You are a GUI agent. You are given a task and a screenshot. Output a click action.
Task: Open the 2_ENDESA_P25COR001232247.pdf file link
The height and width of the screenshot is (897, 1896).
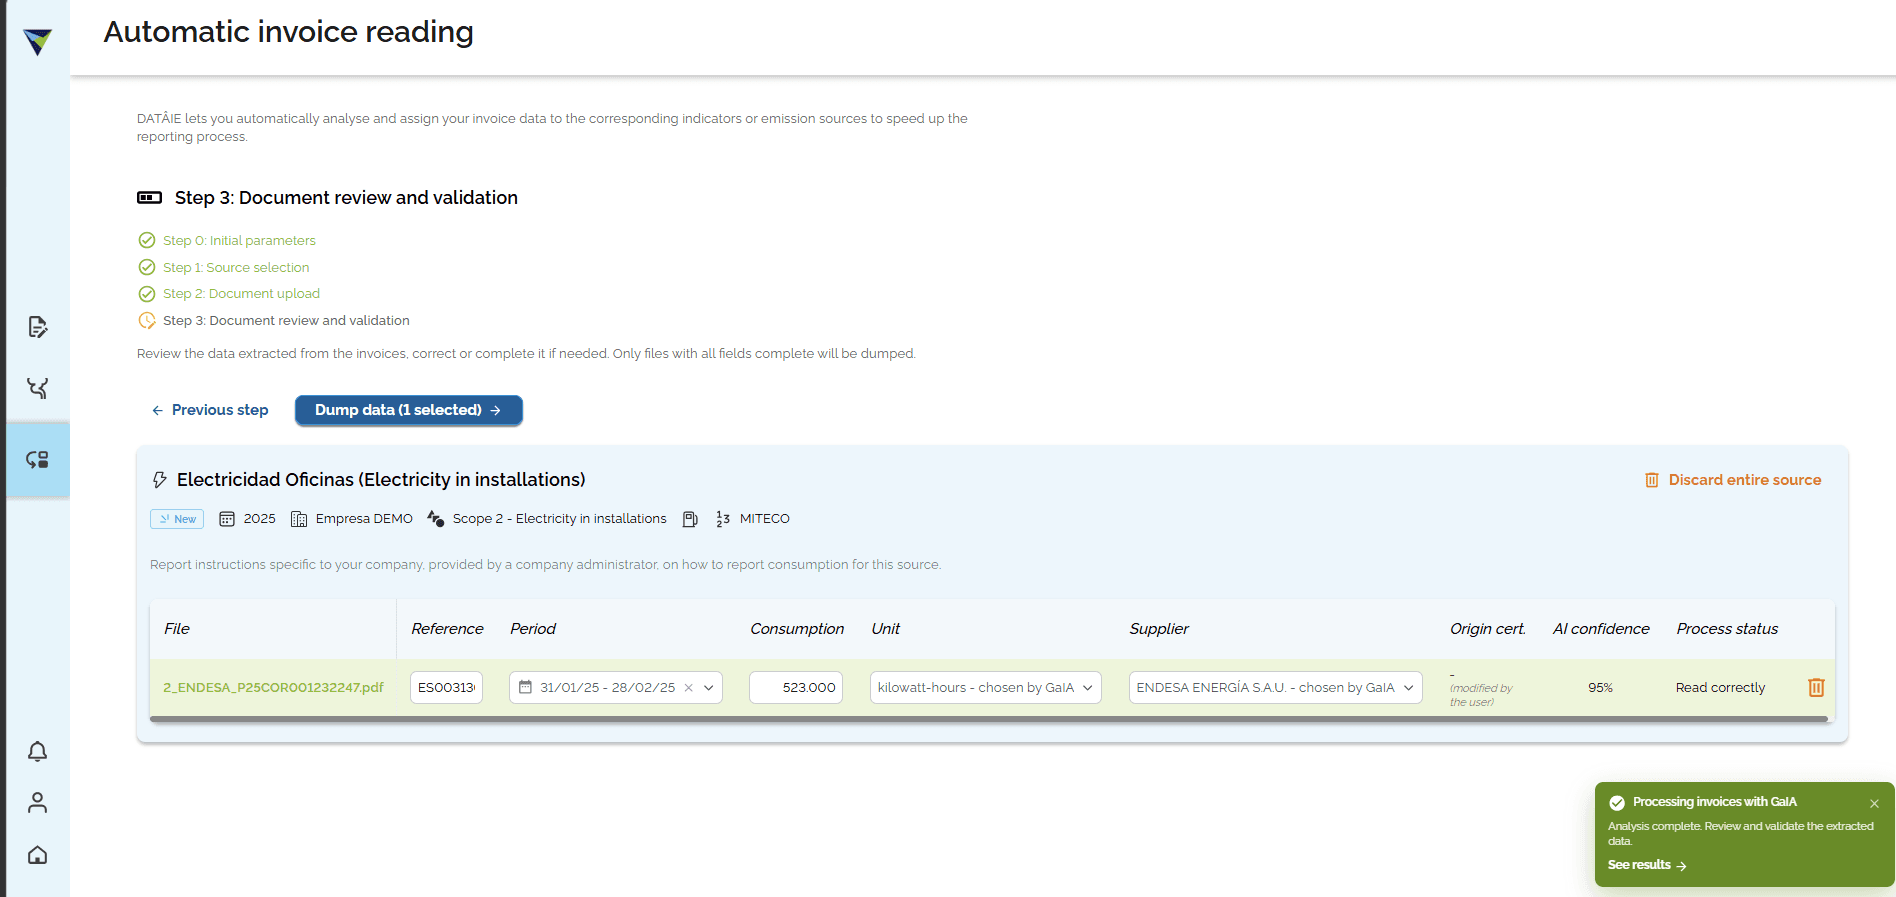(x=273, y=688)
